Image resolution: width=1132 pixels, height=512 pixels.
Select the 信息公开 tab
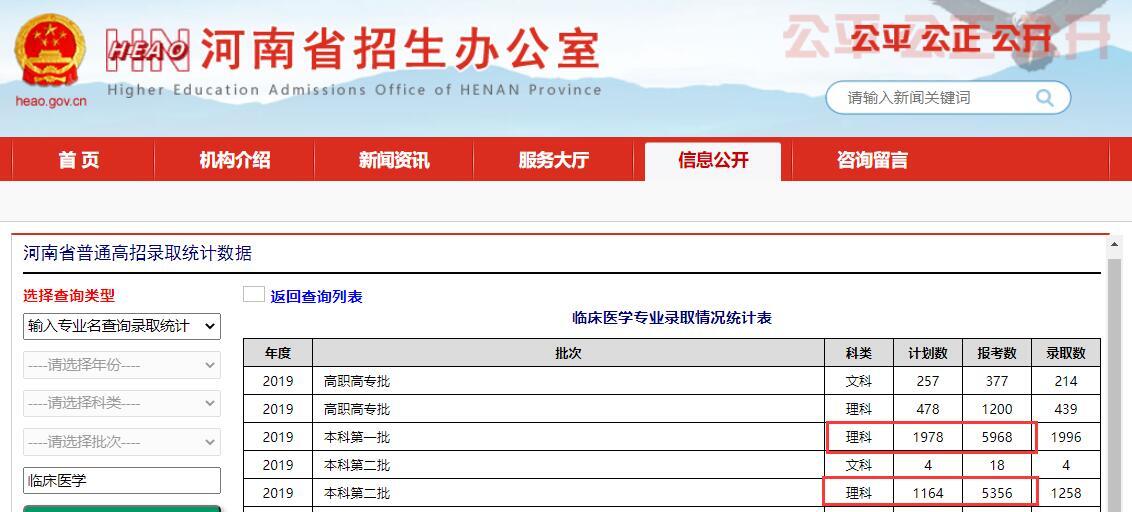click(713, 160)
